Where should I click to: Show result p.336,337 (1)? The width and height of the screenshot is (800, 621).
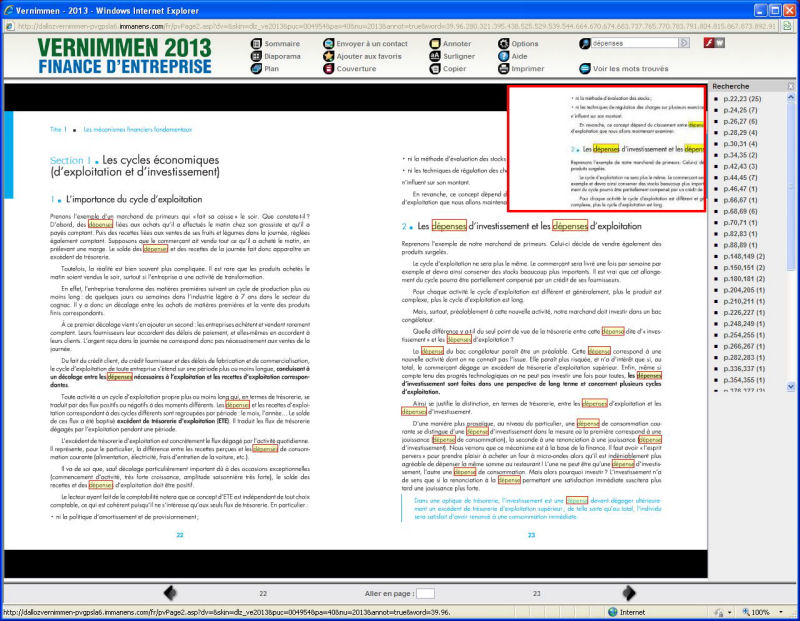click(x=744, y=368)
